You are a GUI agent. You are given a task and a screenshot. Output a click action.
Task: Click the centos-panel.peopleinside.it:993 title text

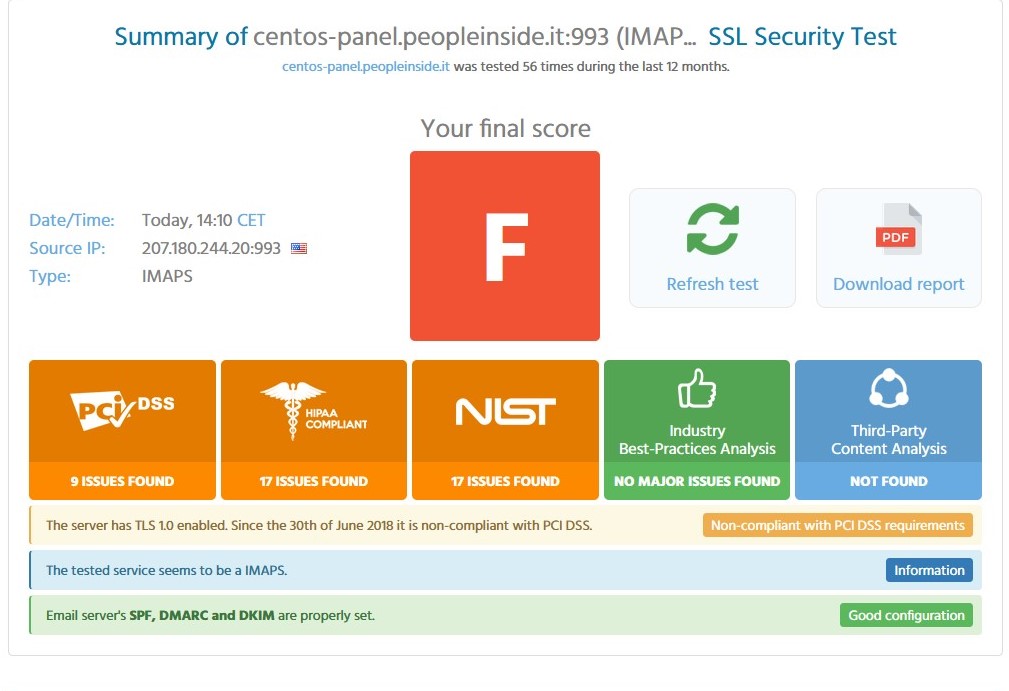[431, 37]
